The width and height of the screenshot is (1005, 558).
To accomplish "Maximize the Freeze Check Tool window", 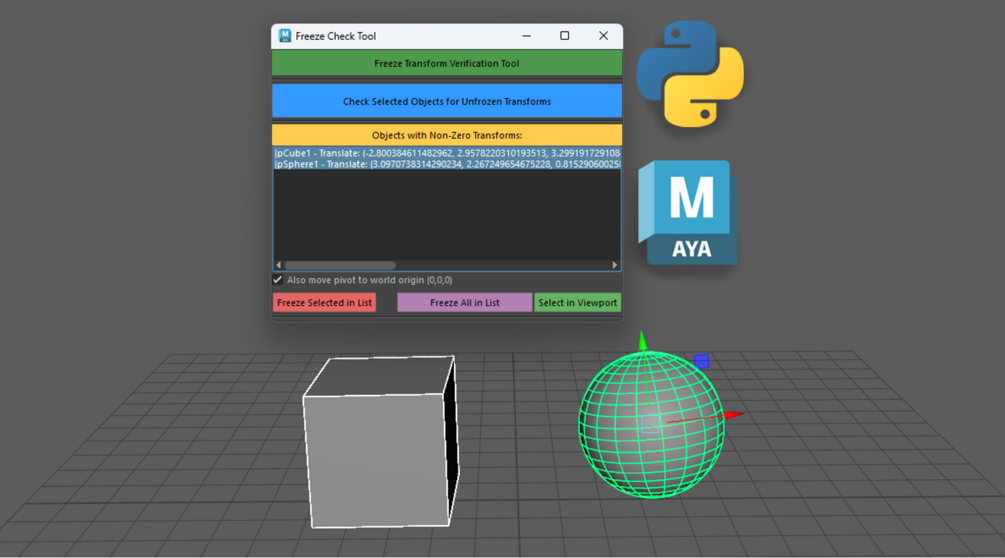I will tap(564, 36).
